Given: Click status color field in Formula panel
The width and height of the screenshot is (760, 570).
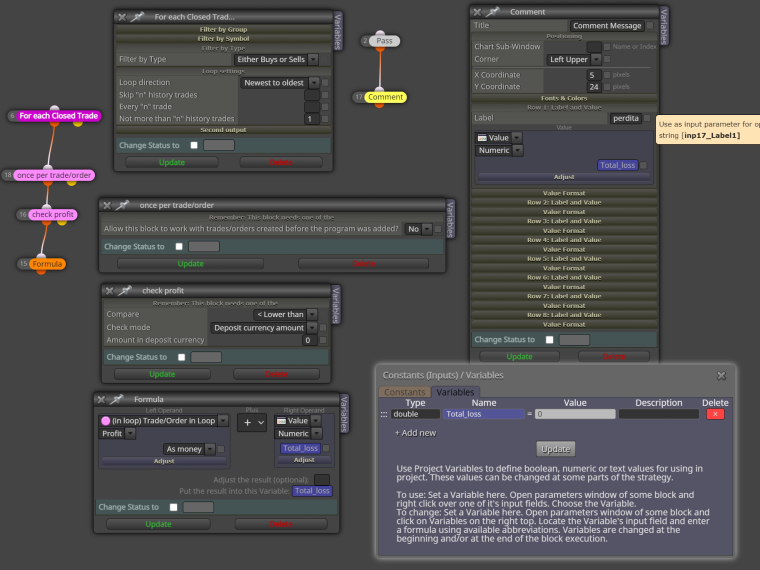Looking at the screenshot, I should 198,507.
